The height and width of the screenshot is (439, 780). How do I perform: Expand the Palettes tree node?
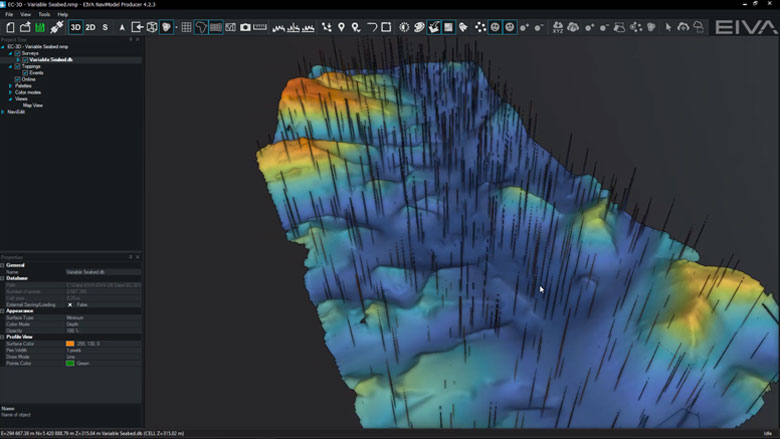(10, 86)
